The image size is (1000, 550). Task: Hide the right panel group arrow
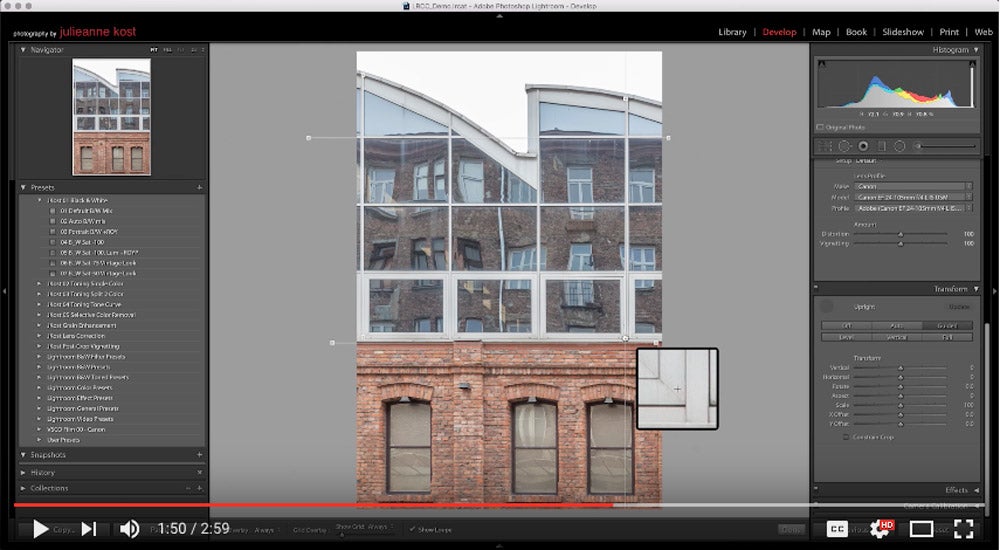996,291
